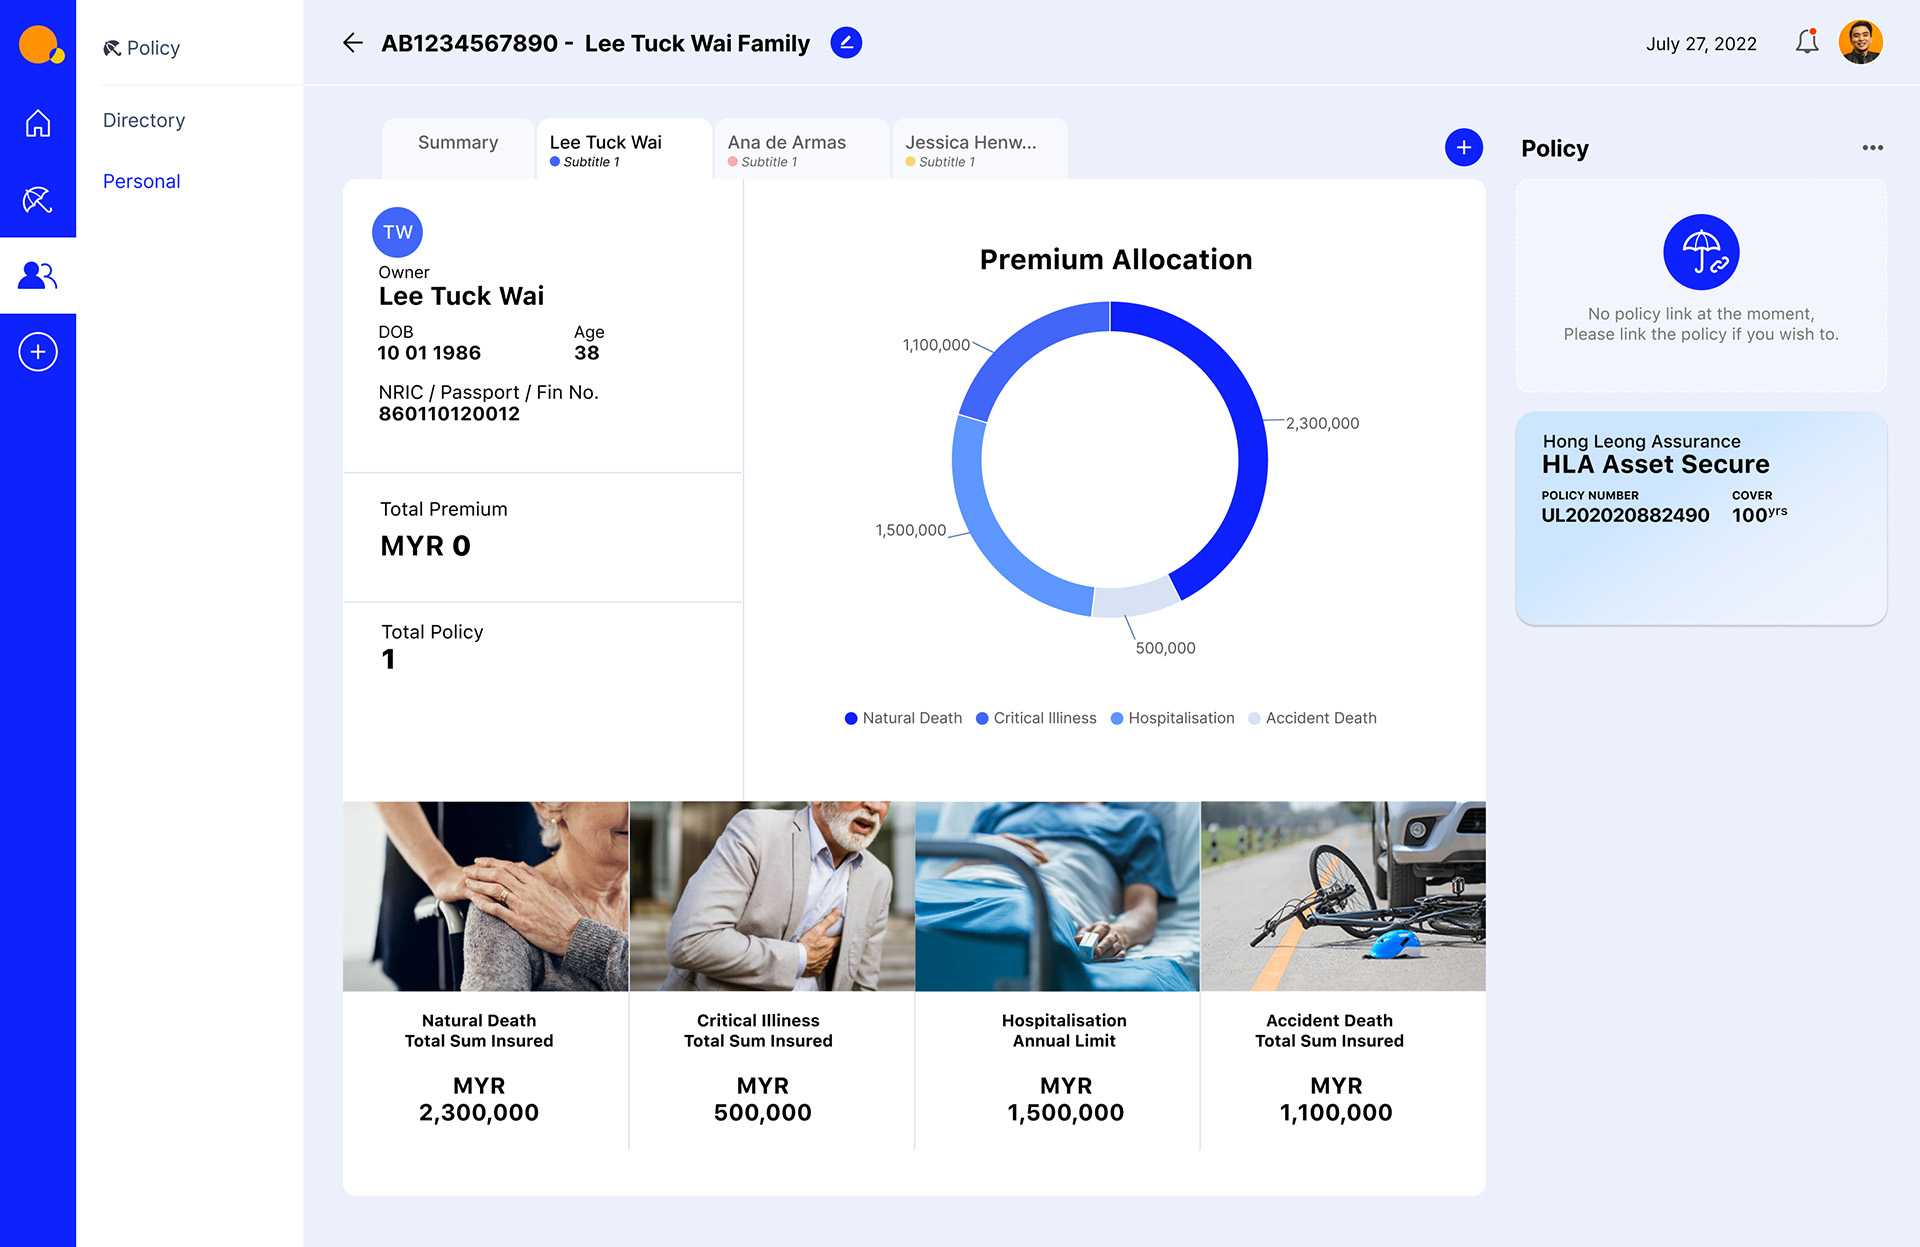Open the notification bell

[1807, 42]
